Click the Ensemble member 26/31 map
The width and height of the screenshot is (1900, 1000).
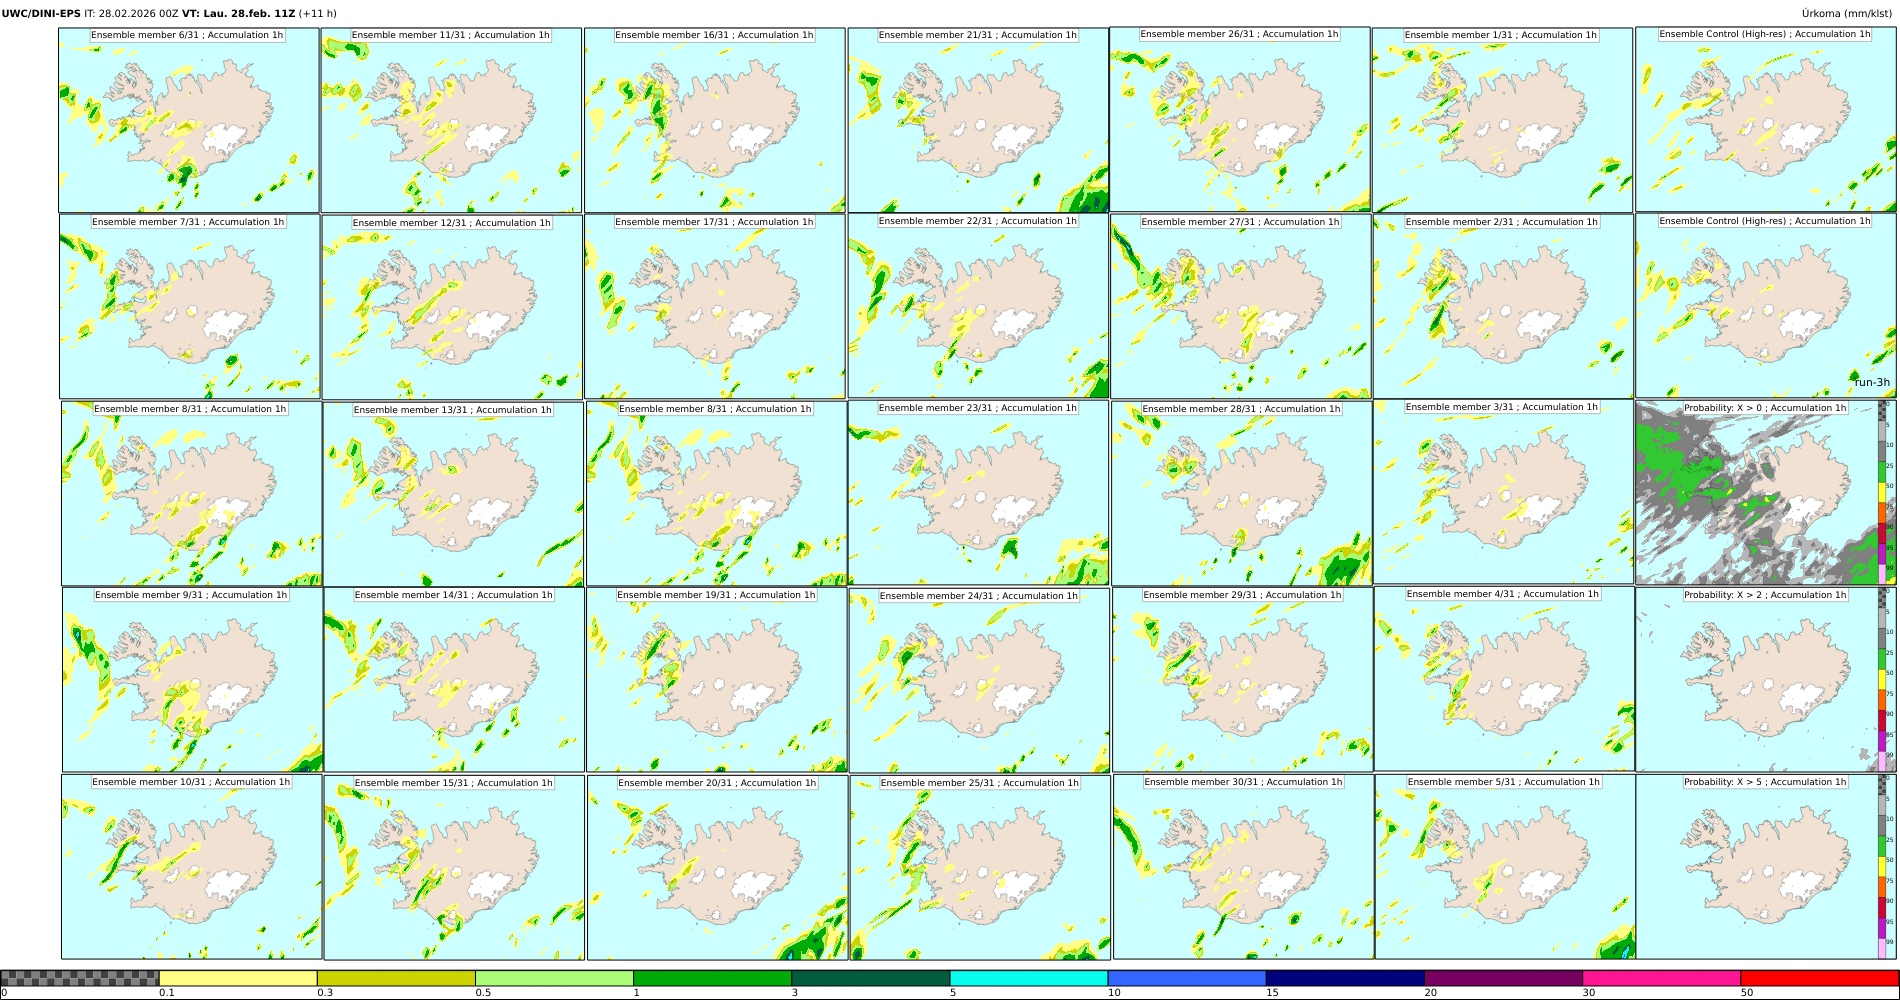pos(1240,119)
